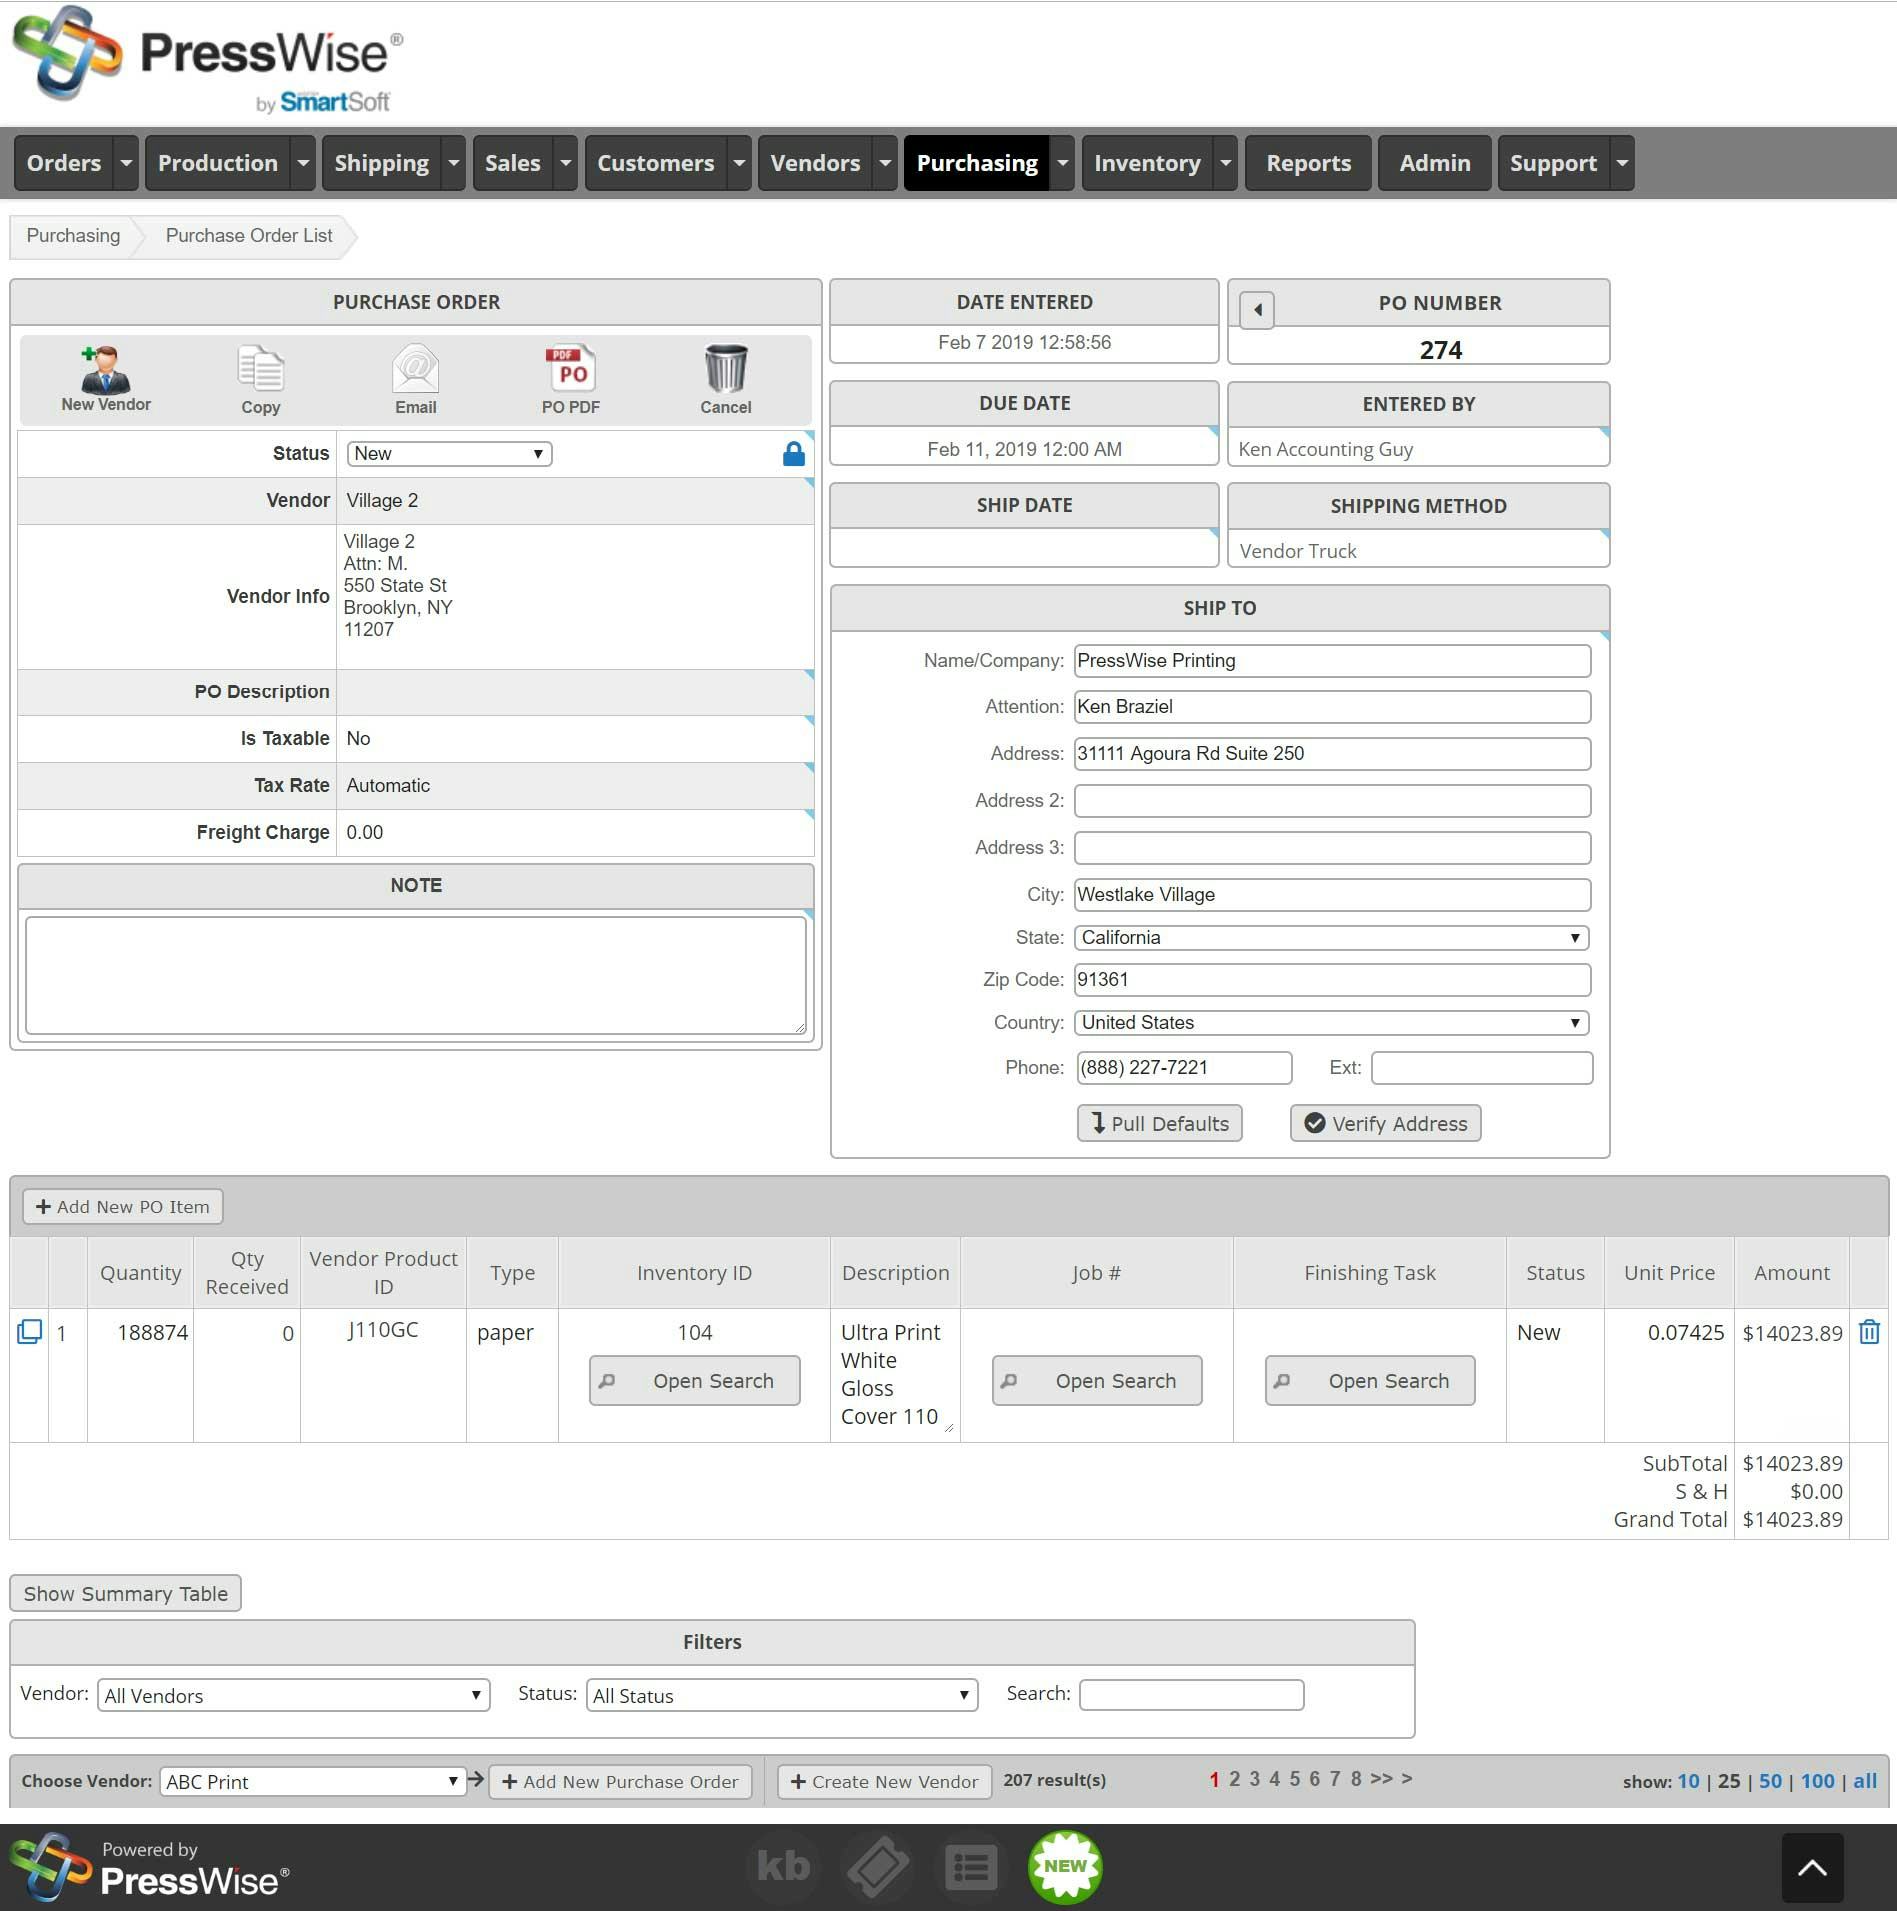1897x1911 pixels.
Task: Click the scroll-to-top arrow button
Action: pyautogui.click(x=1812, y=1867)
